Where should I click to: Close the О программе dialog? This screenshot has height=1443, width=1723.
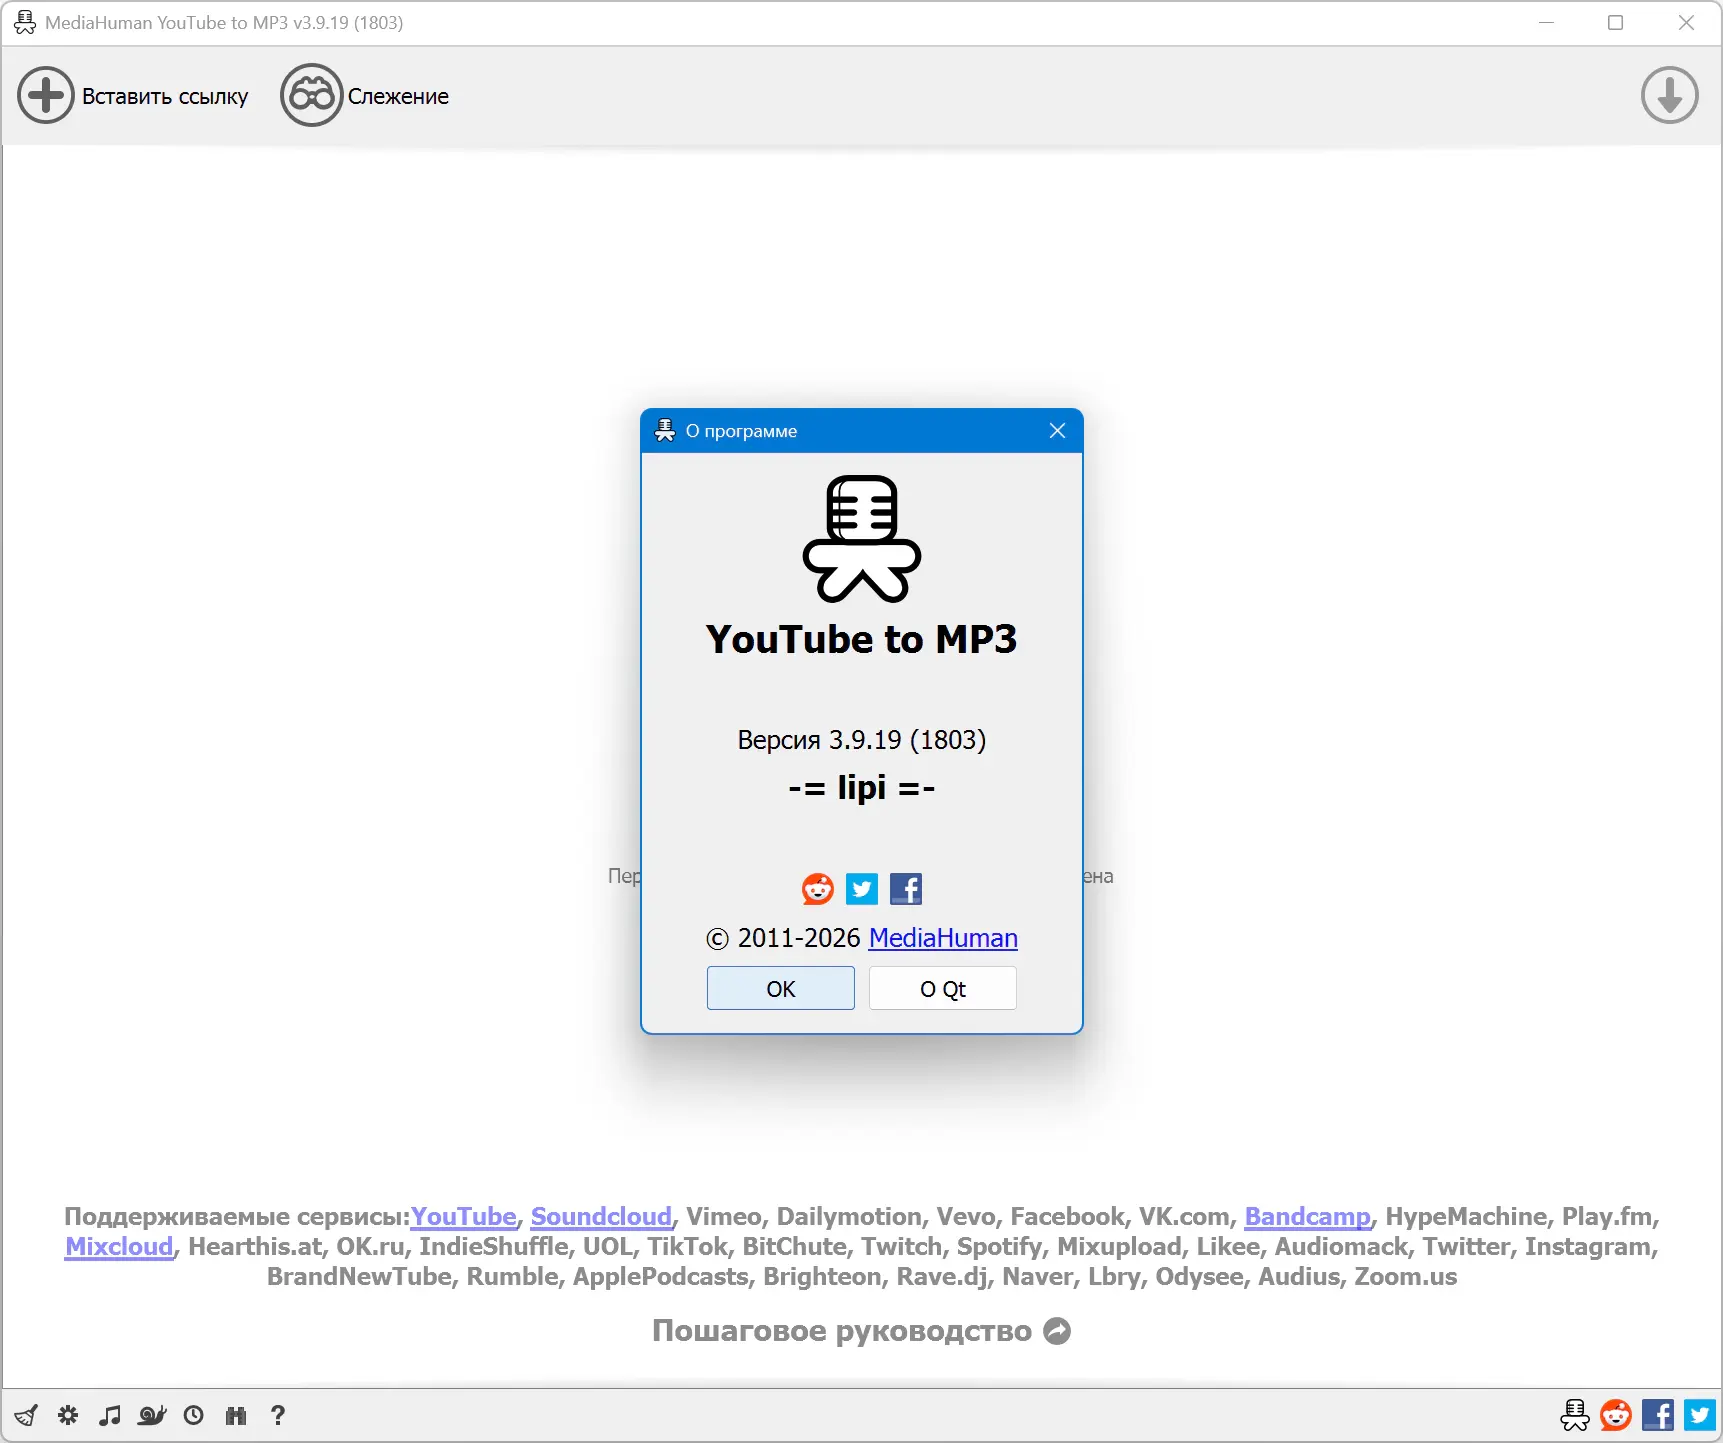point(1057,431)
